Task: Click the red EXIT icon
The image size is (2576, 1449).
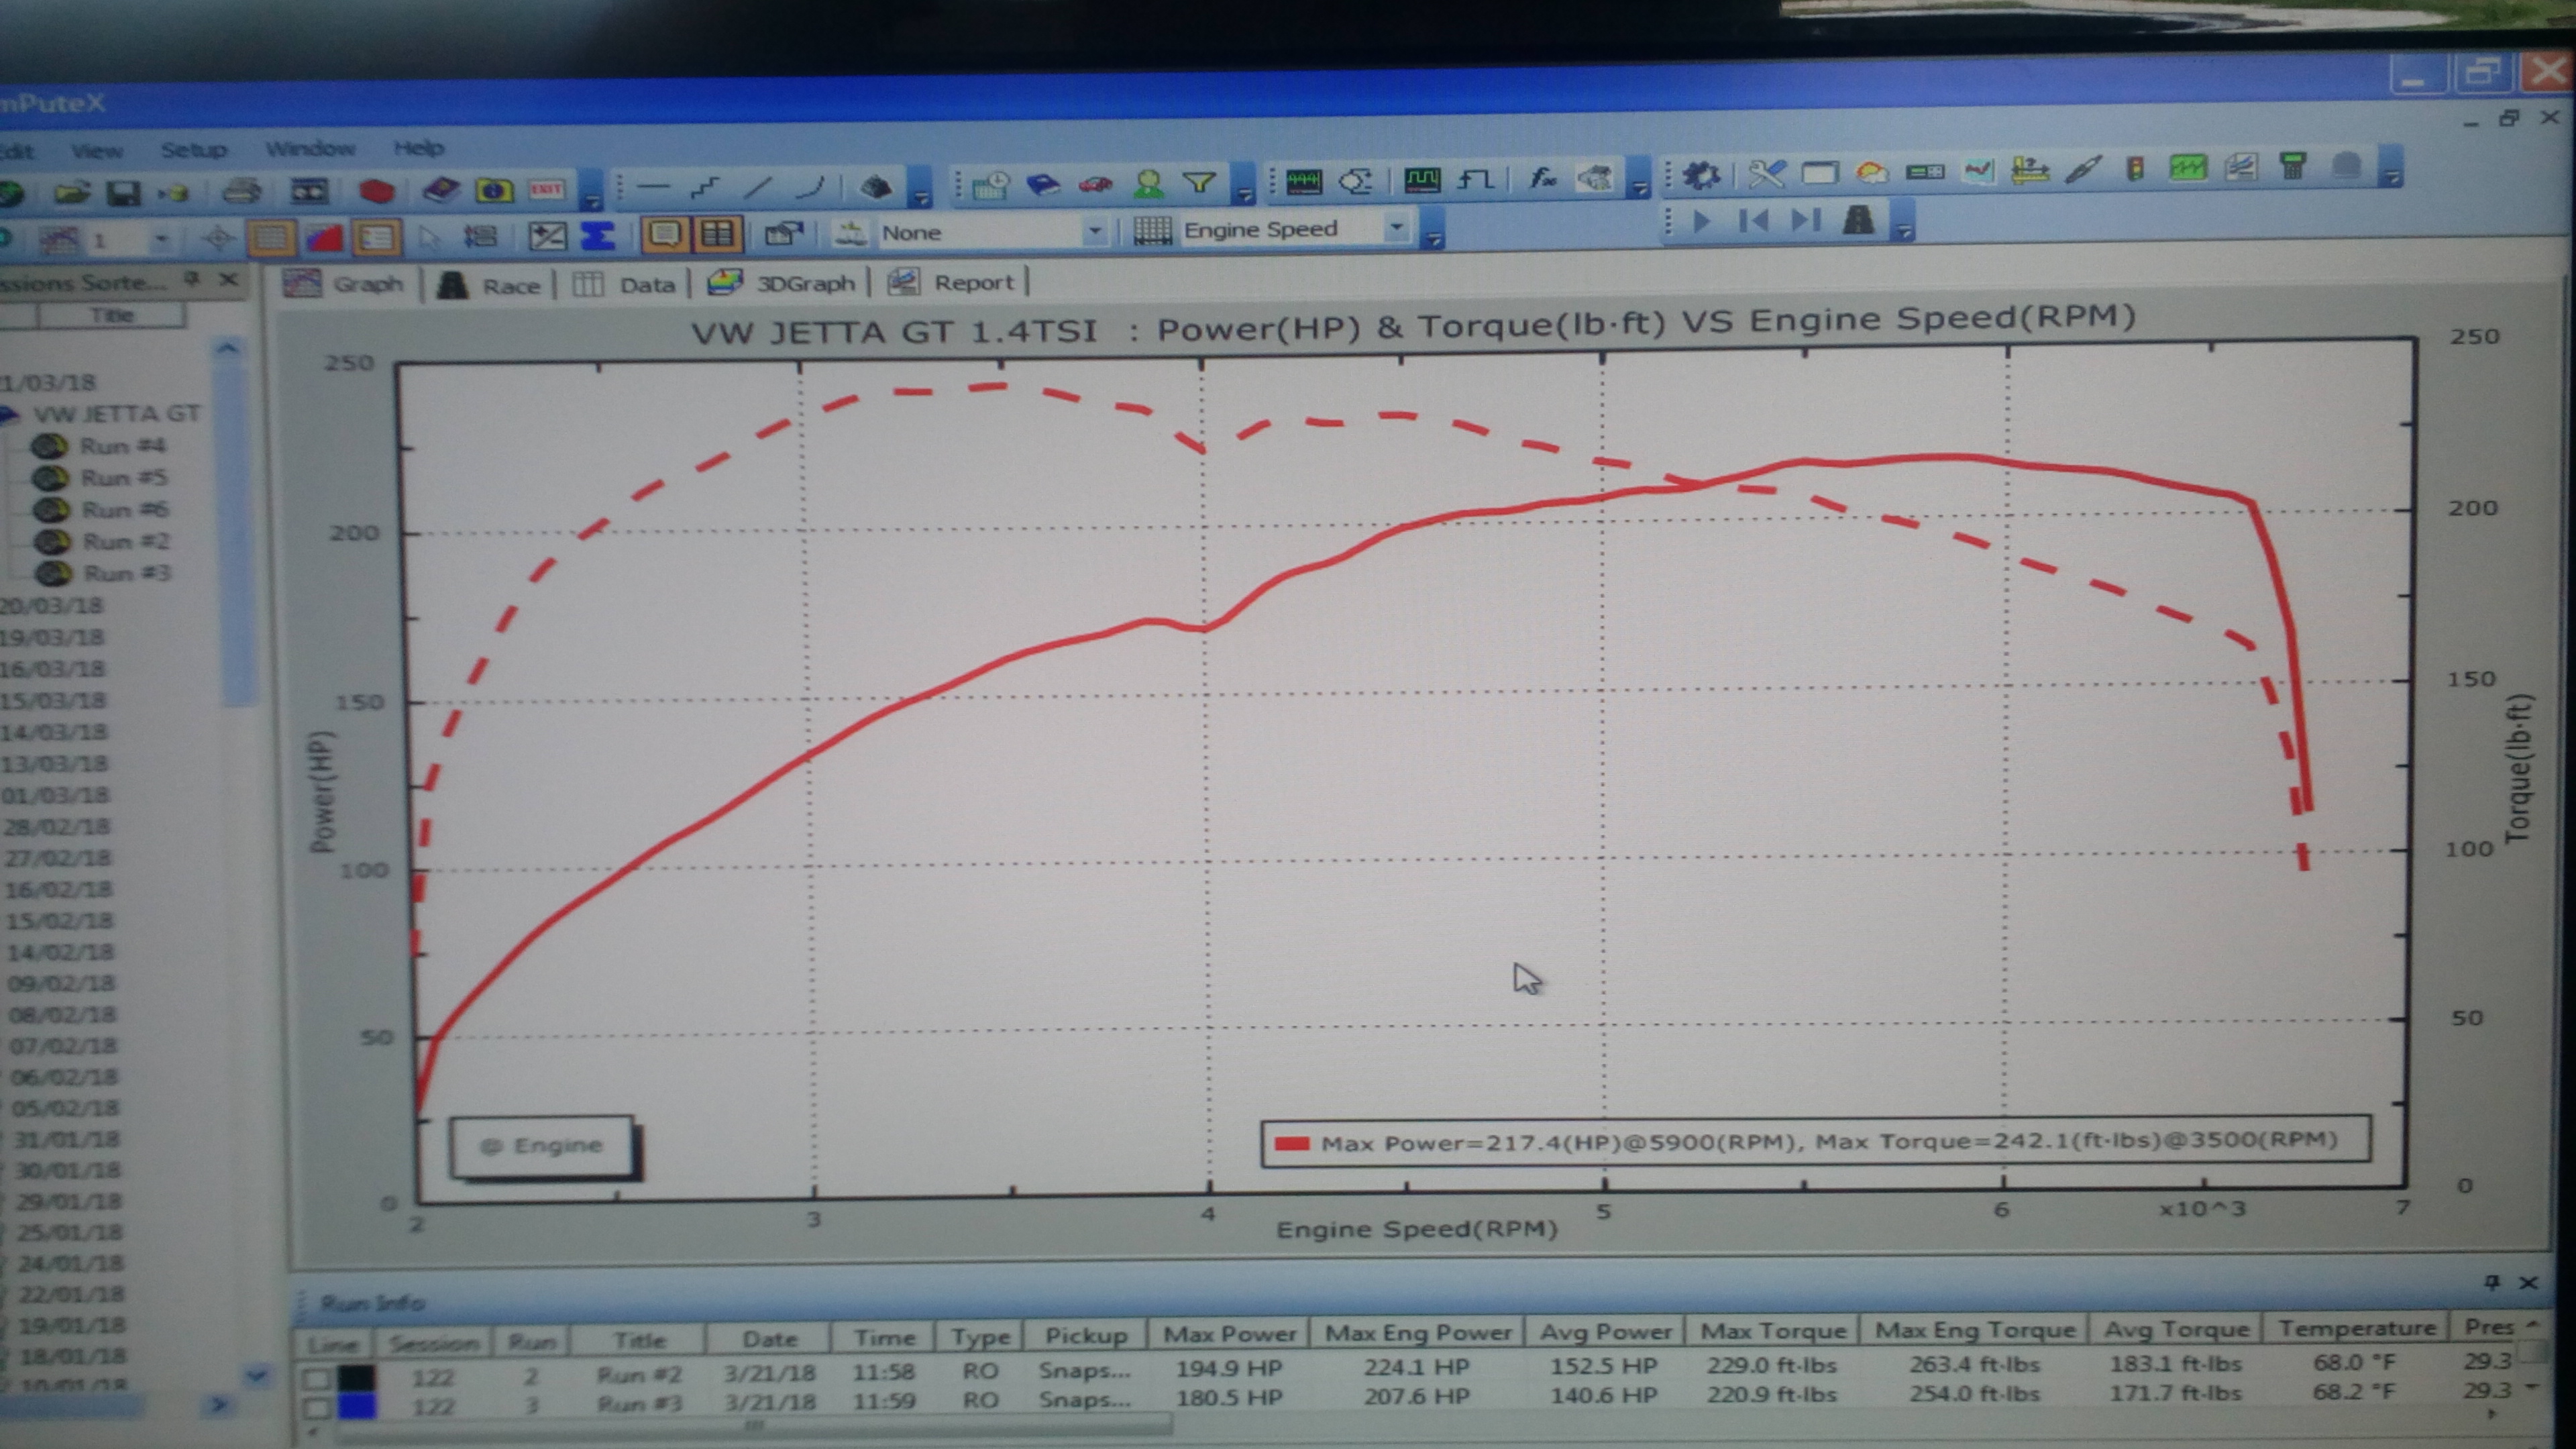Action: 547,189
